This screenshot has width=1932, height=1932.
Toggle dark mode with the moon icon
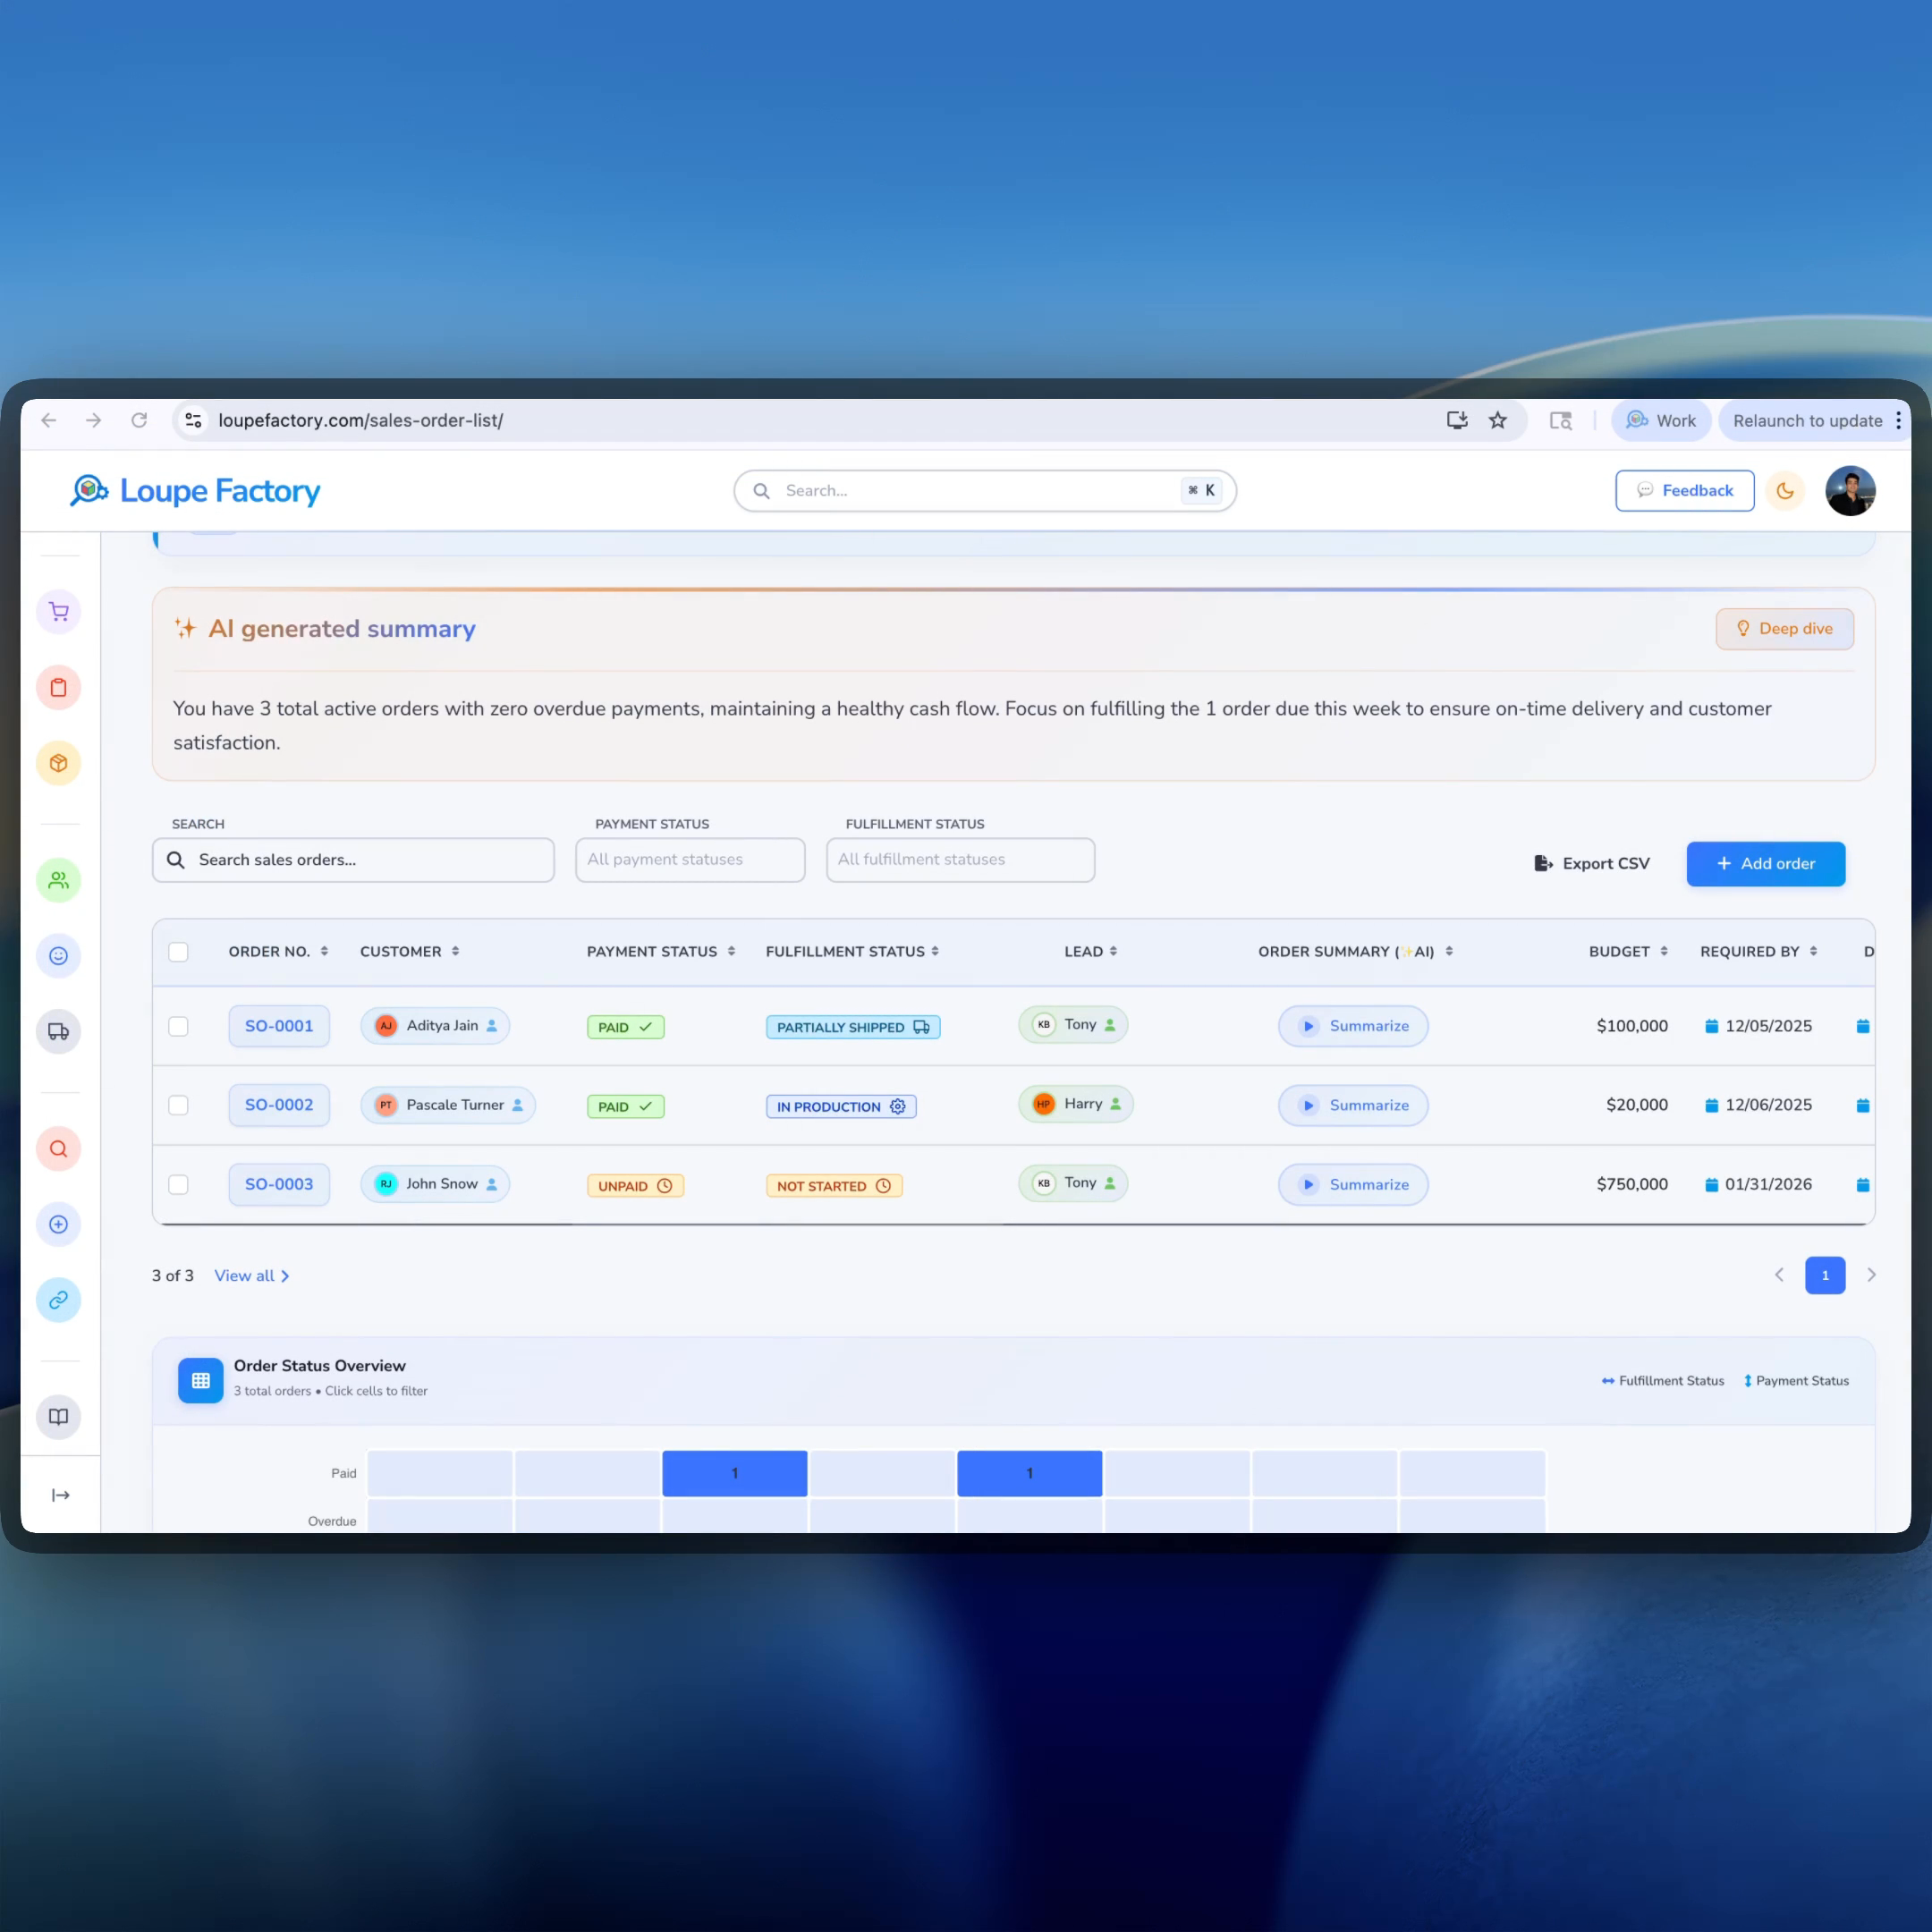point(1785,491)
